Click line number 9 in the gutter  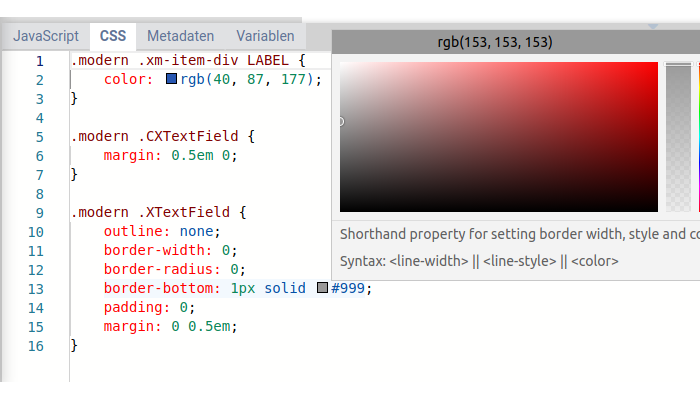40,213
